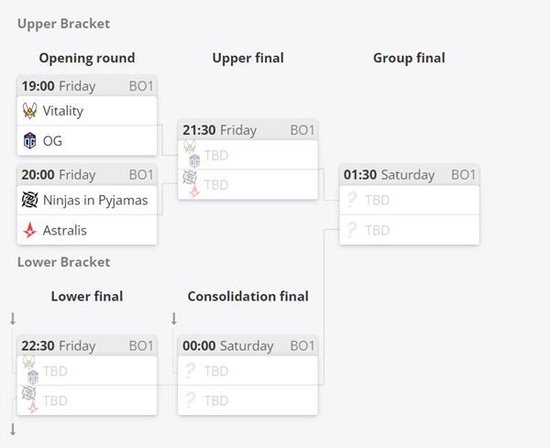Open the Ninjas in Pyjamas team link
Image resolution: width=550 pixels, height=448 pixels.
(95, 200)
